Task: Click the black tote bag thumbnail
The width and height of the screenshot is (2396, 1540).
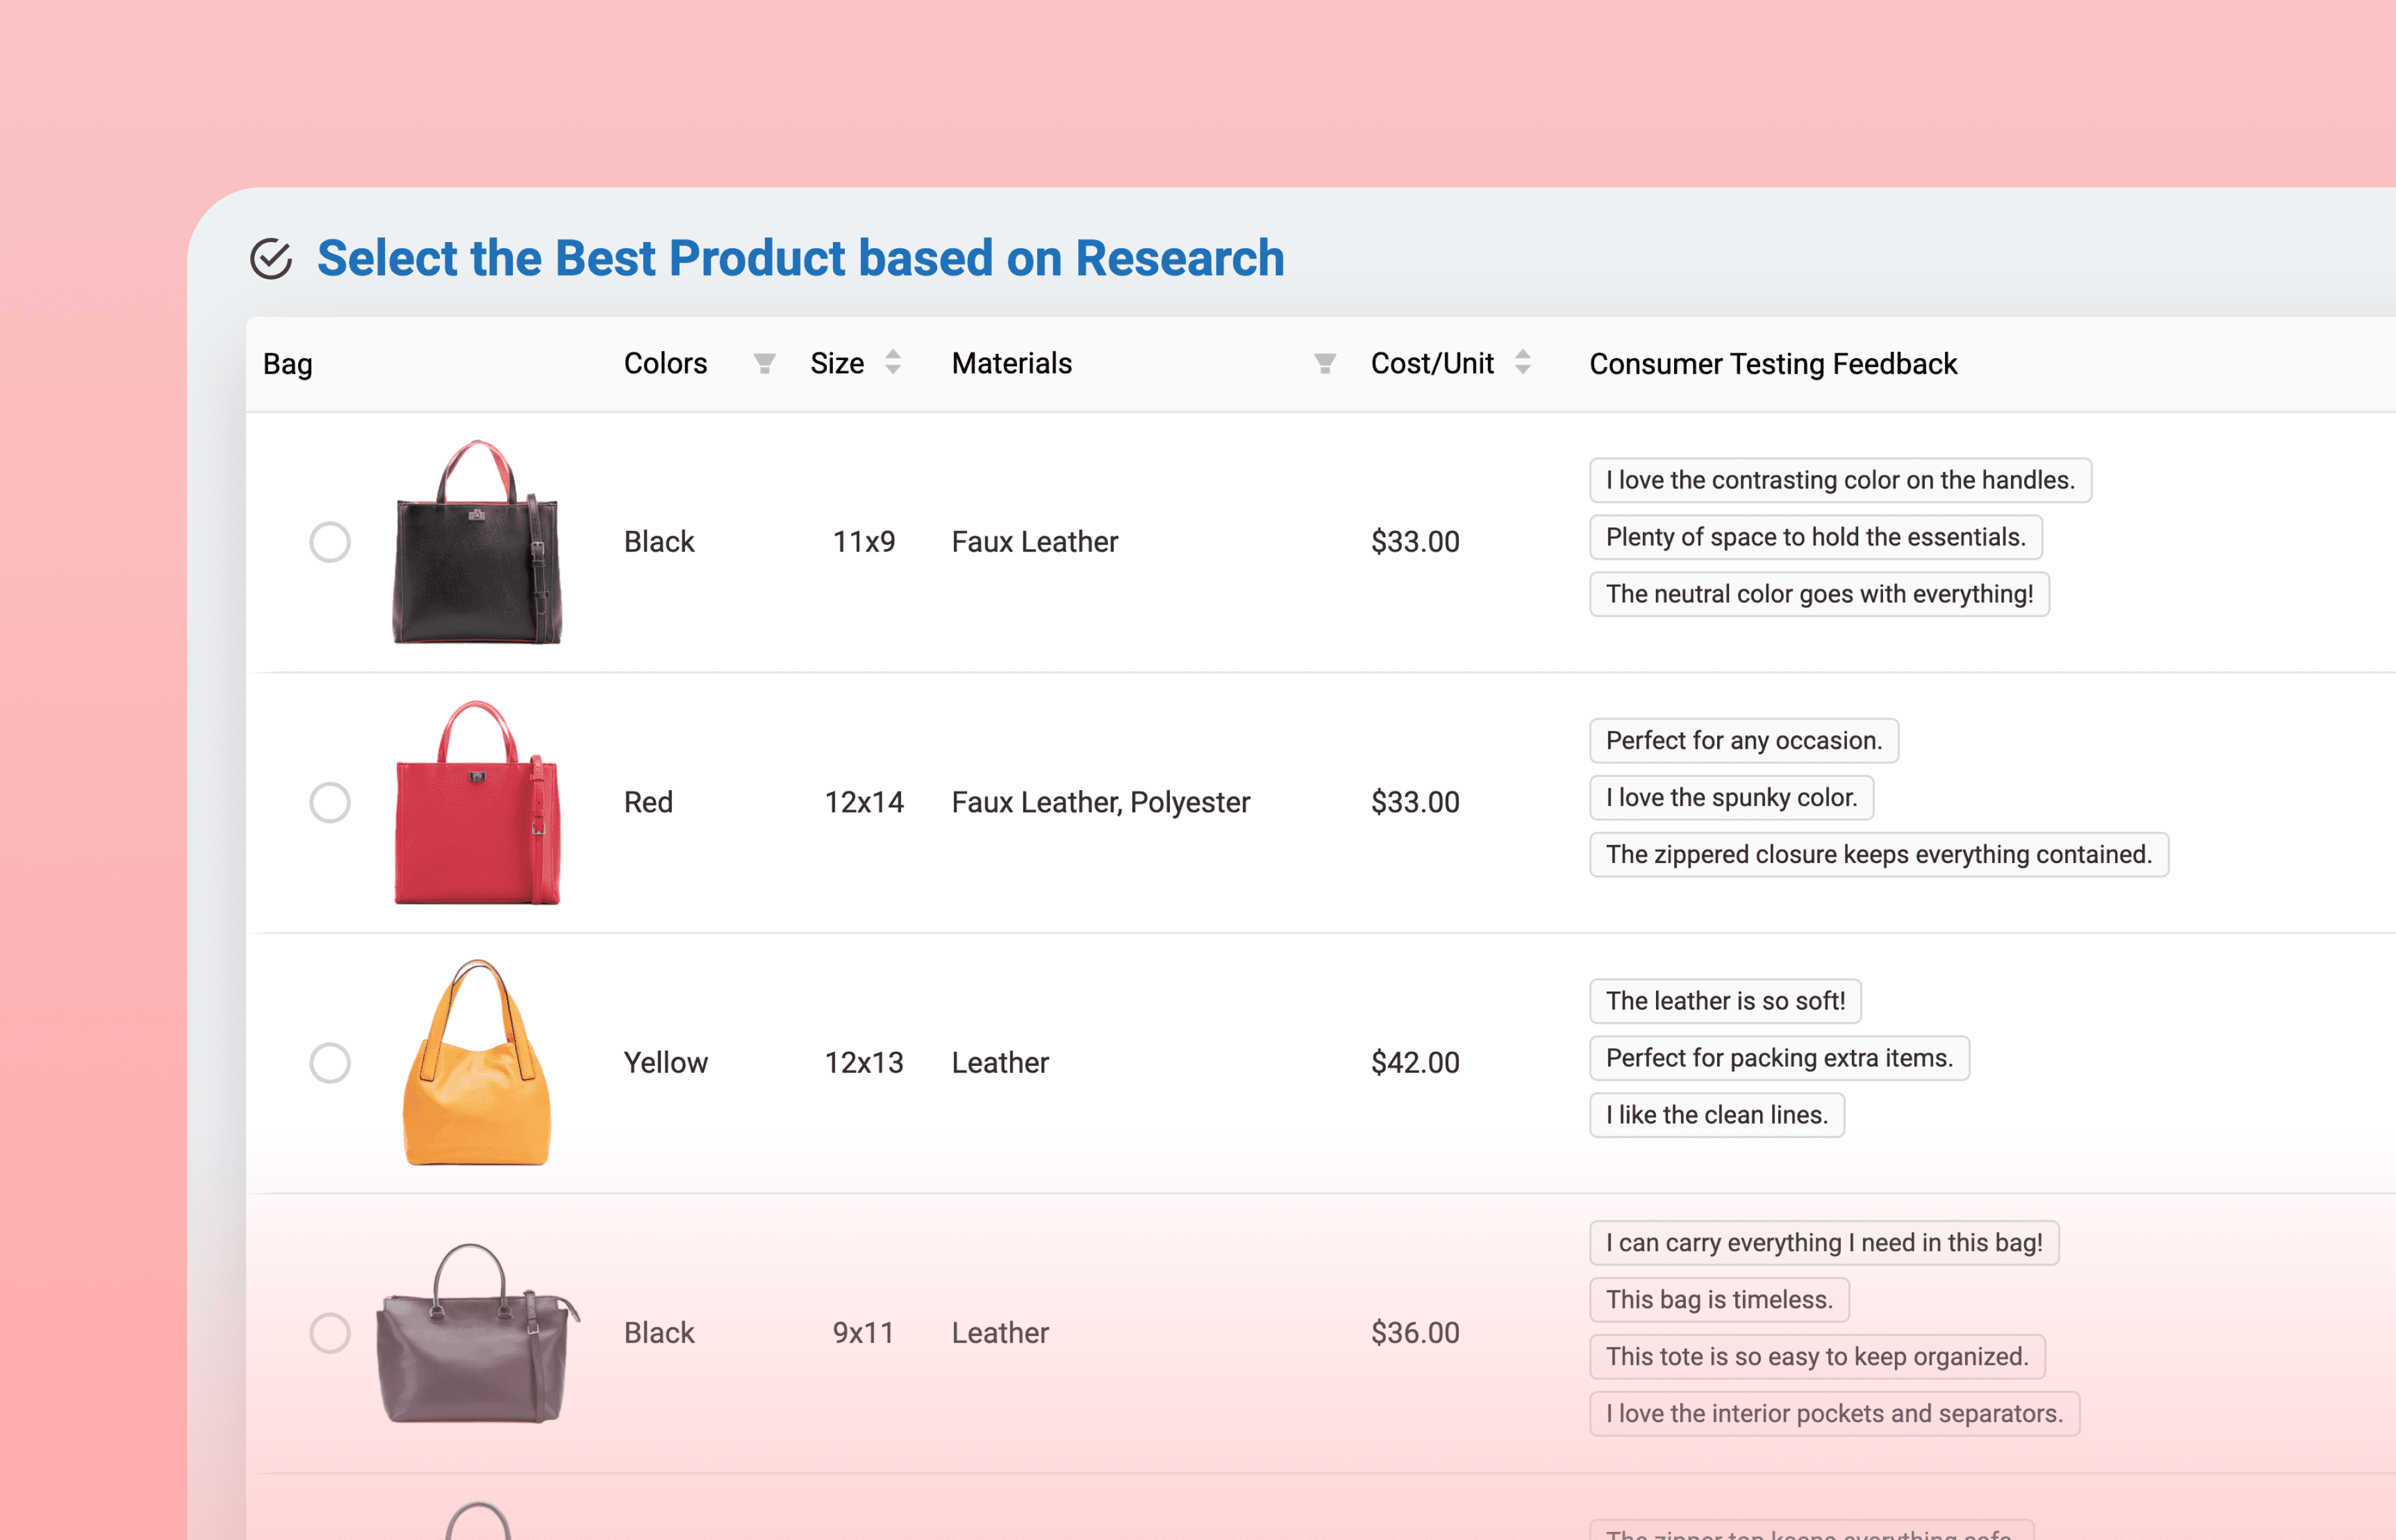Action: click(x=477, y=542)
